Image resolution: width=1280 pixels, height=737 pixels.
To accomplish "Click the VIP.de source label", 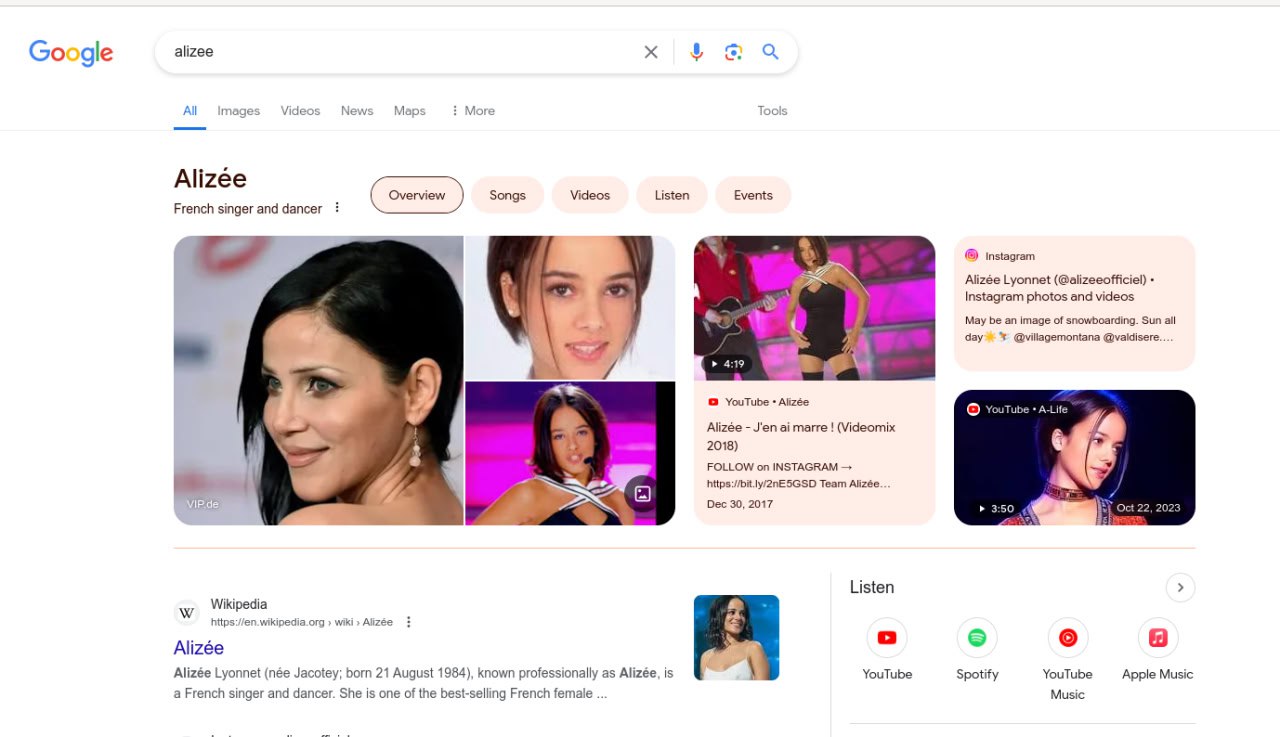I will click(202, 504).
